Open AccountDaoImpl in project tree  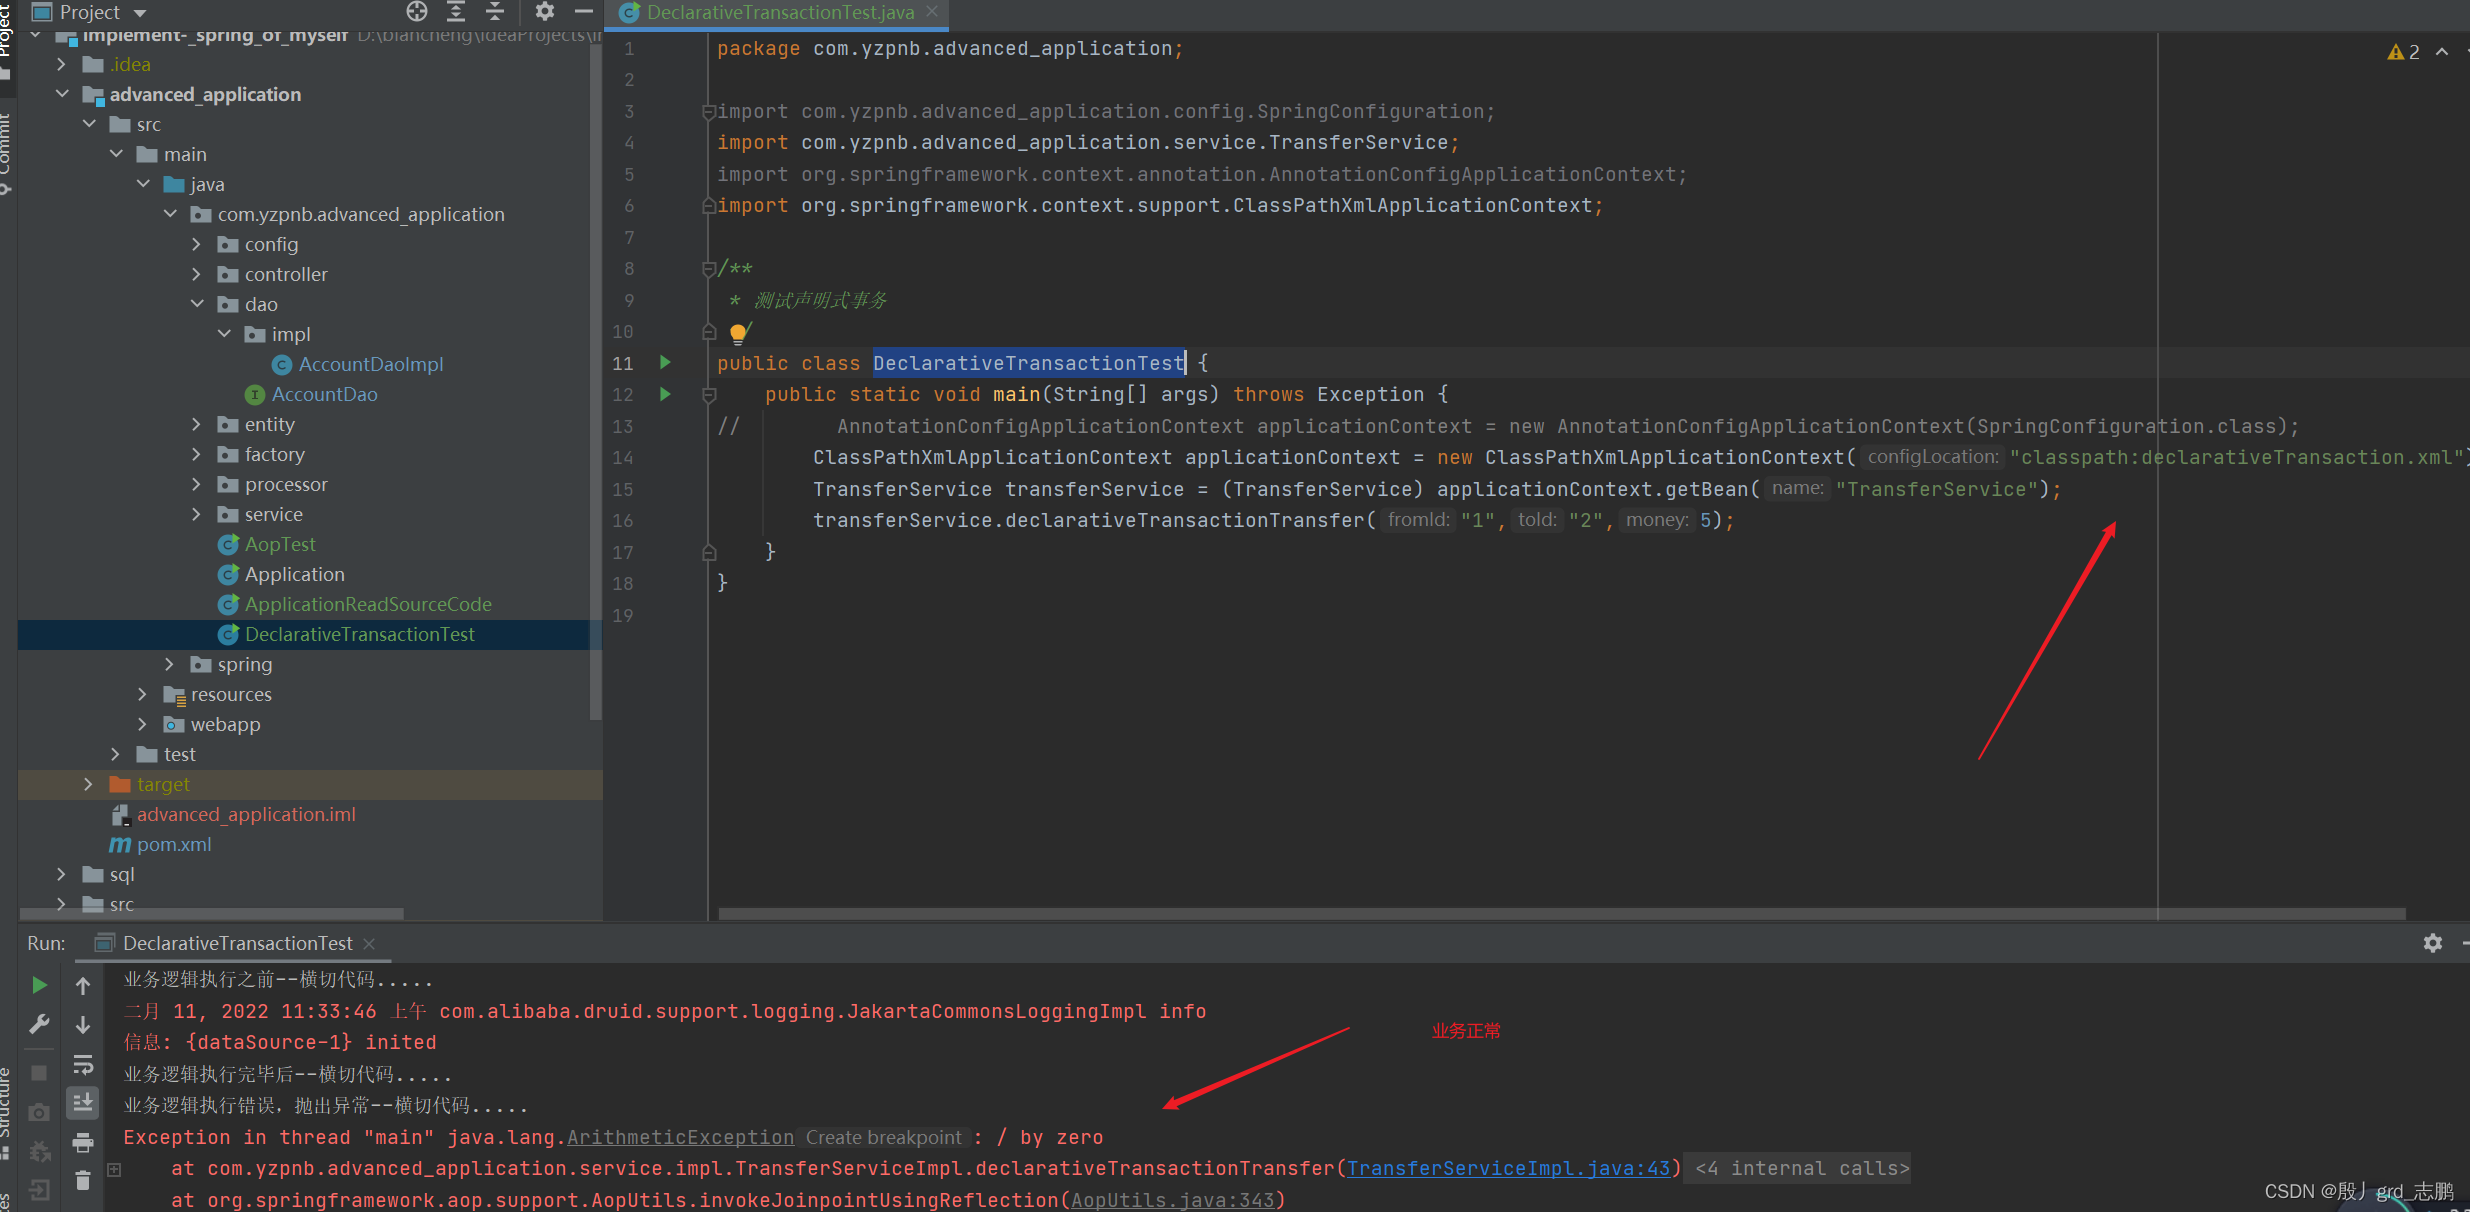point(370,365)
